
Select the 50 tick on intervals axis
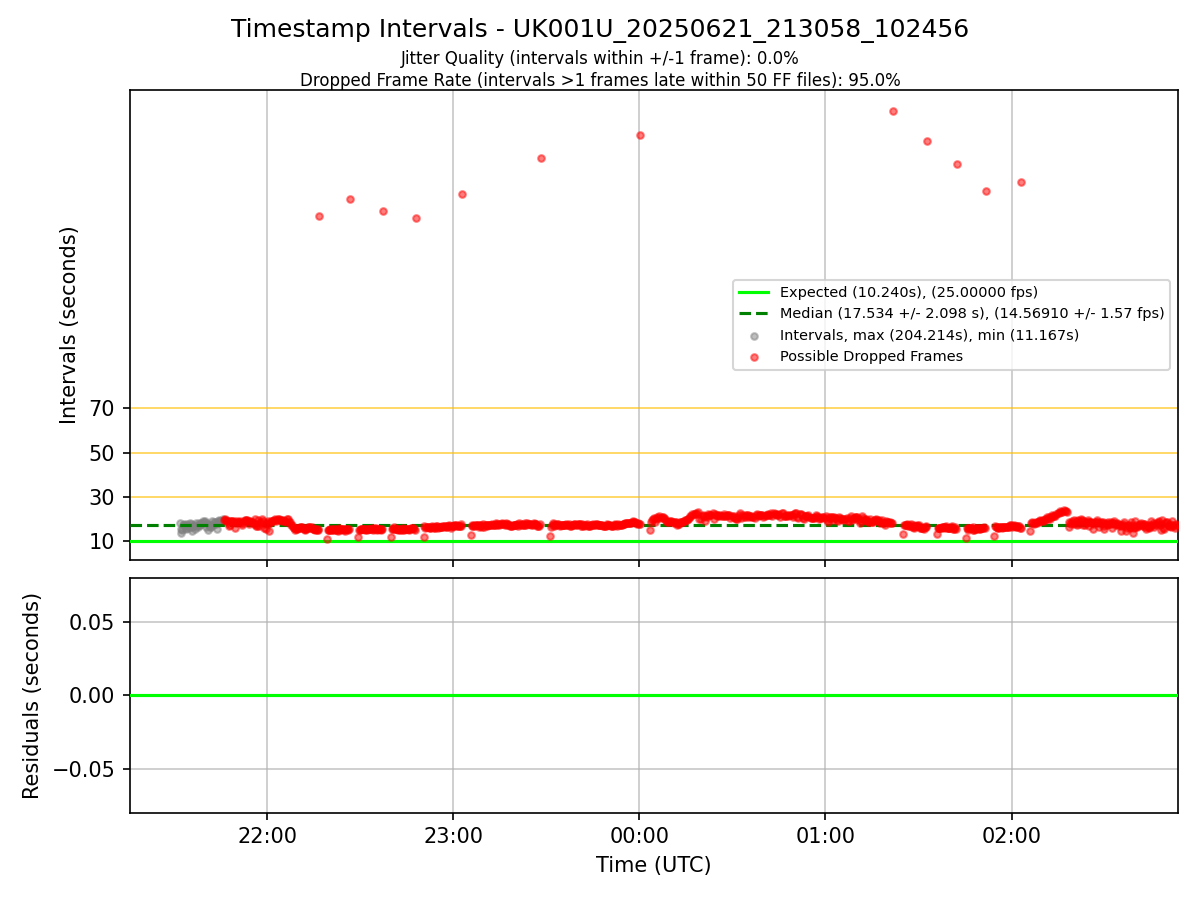click(x=103, y=453)
